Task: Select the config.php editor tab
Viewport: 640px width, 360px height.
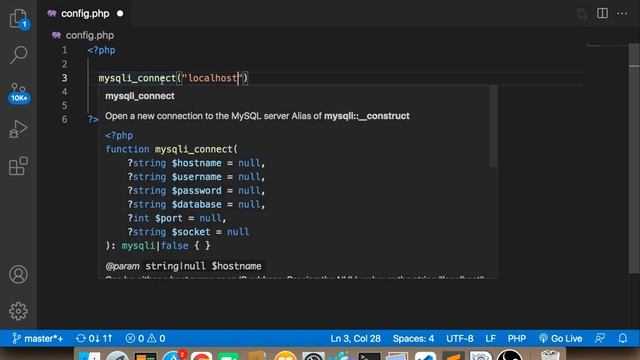Action: 85,14
